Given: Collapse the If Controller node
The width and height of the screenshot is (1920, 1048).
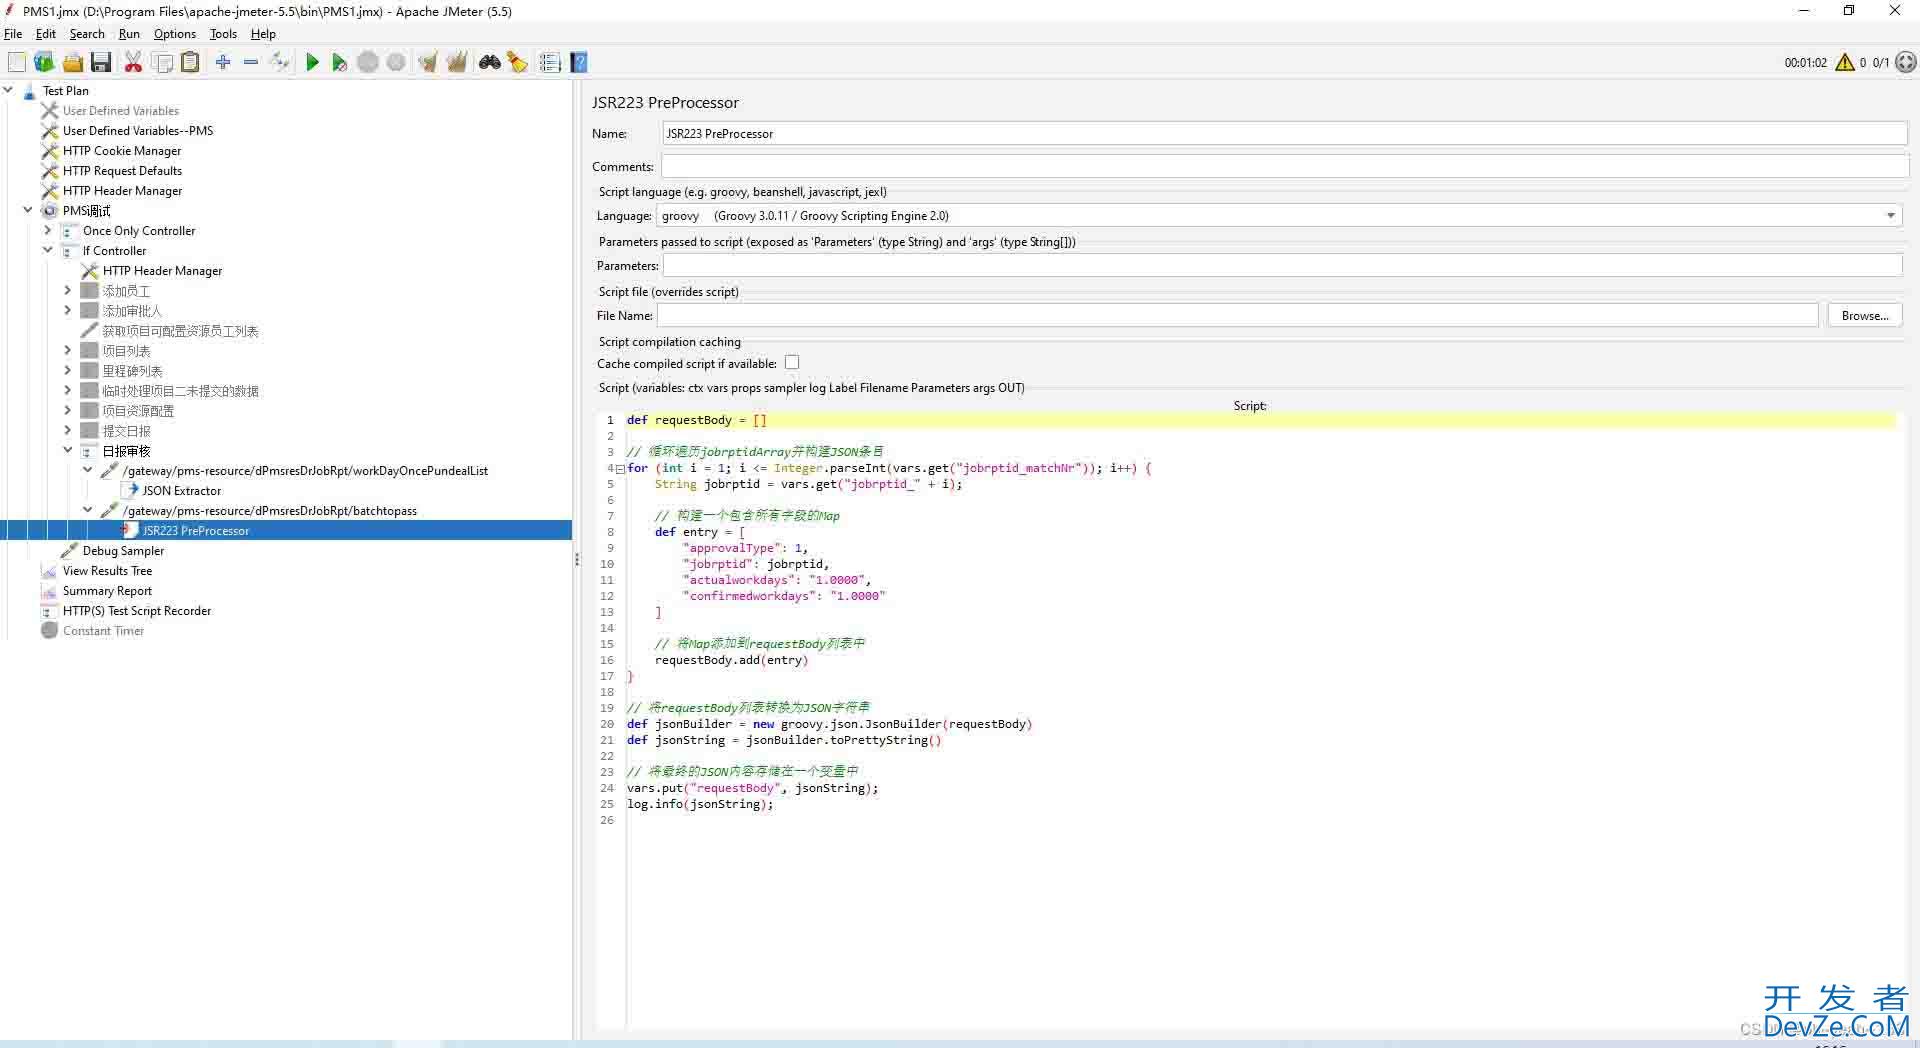Looking at the screenshot, I should point(47,250).
